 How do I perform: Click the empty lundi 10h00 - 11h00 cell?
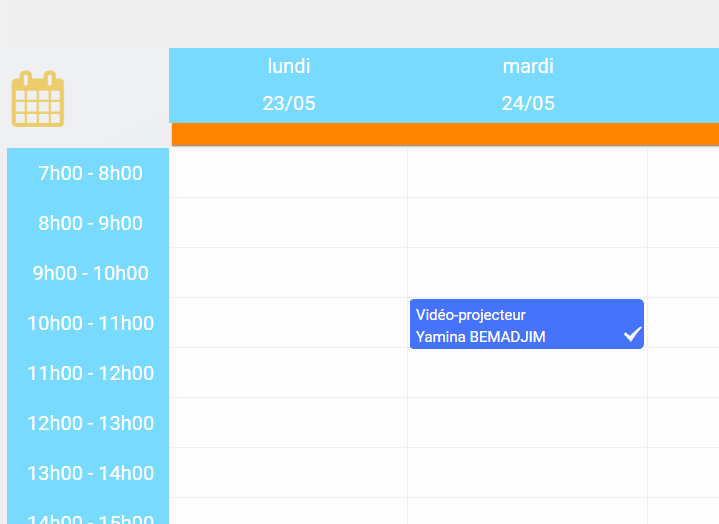click(x=289, y=323)
